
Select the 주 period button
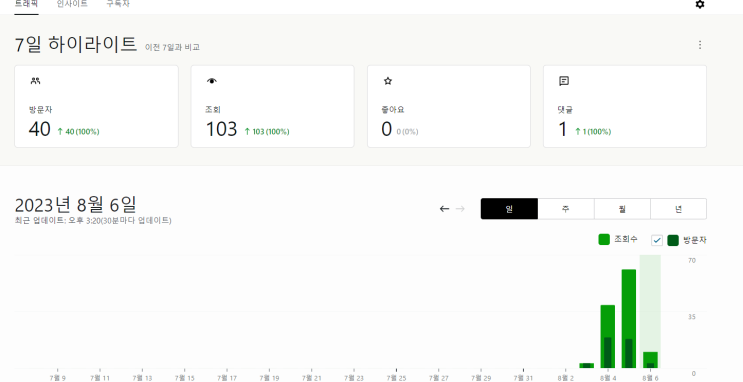point(566,209)
